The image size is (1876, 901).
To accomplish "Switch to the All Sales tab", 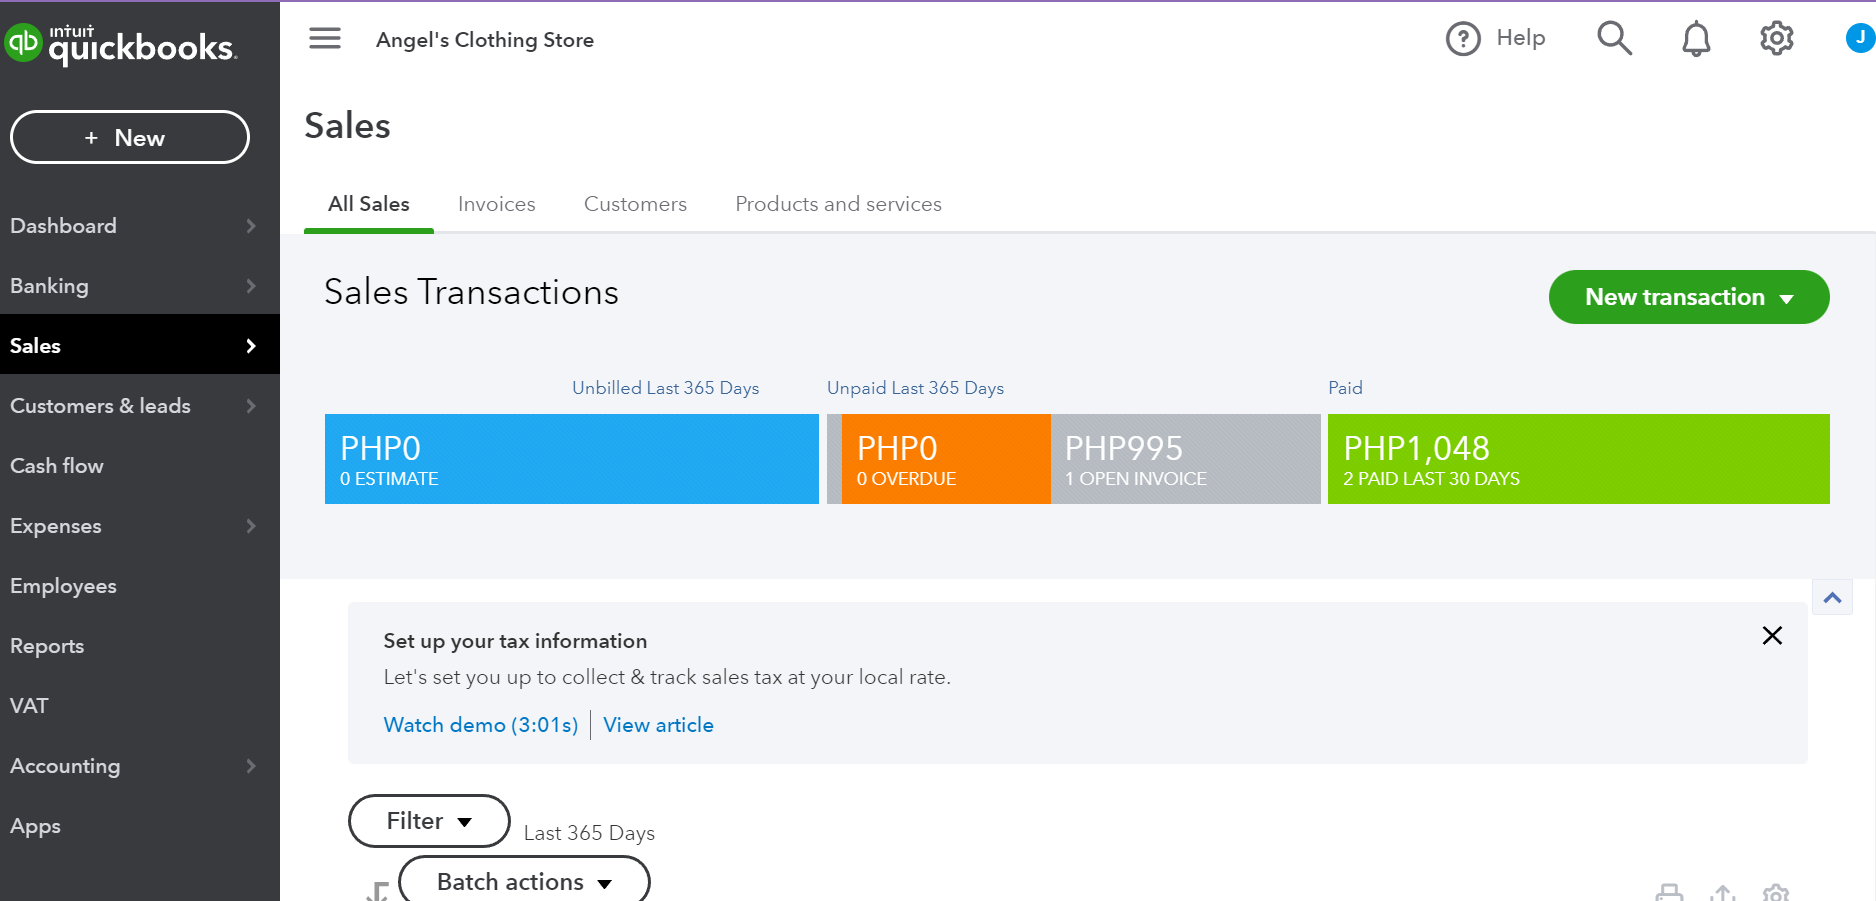I will 369,204.
